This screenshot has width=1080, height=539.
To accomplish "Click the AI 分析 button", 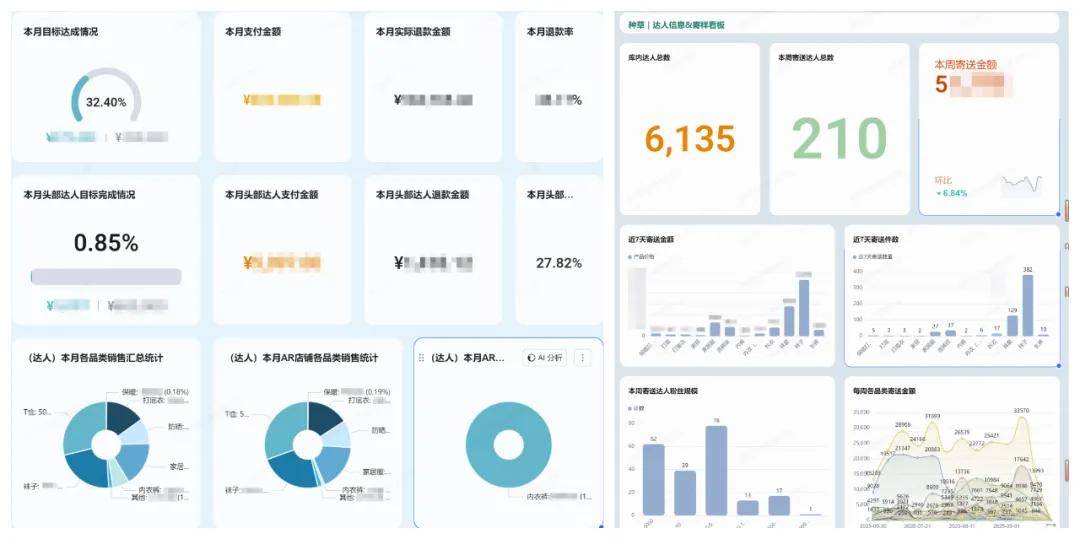I will [544, 357].
